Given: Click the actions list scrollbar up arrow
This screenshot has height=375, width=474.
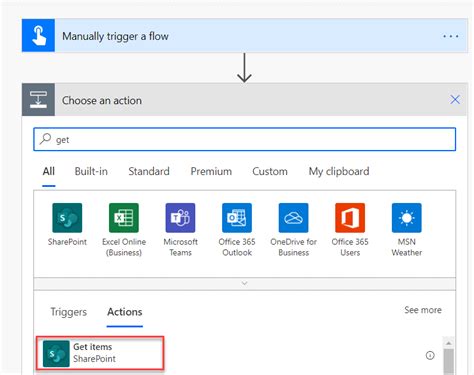Looking at the screenshot, I should [x=449, y=343].
